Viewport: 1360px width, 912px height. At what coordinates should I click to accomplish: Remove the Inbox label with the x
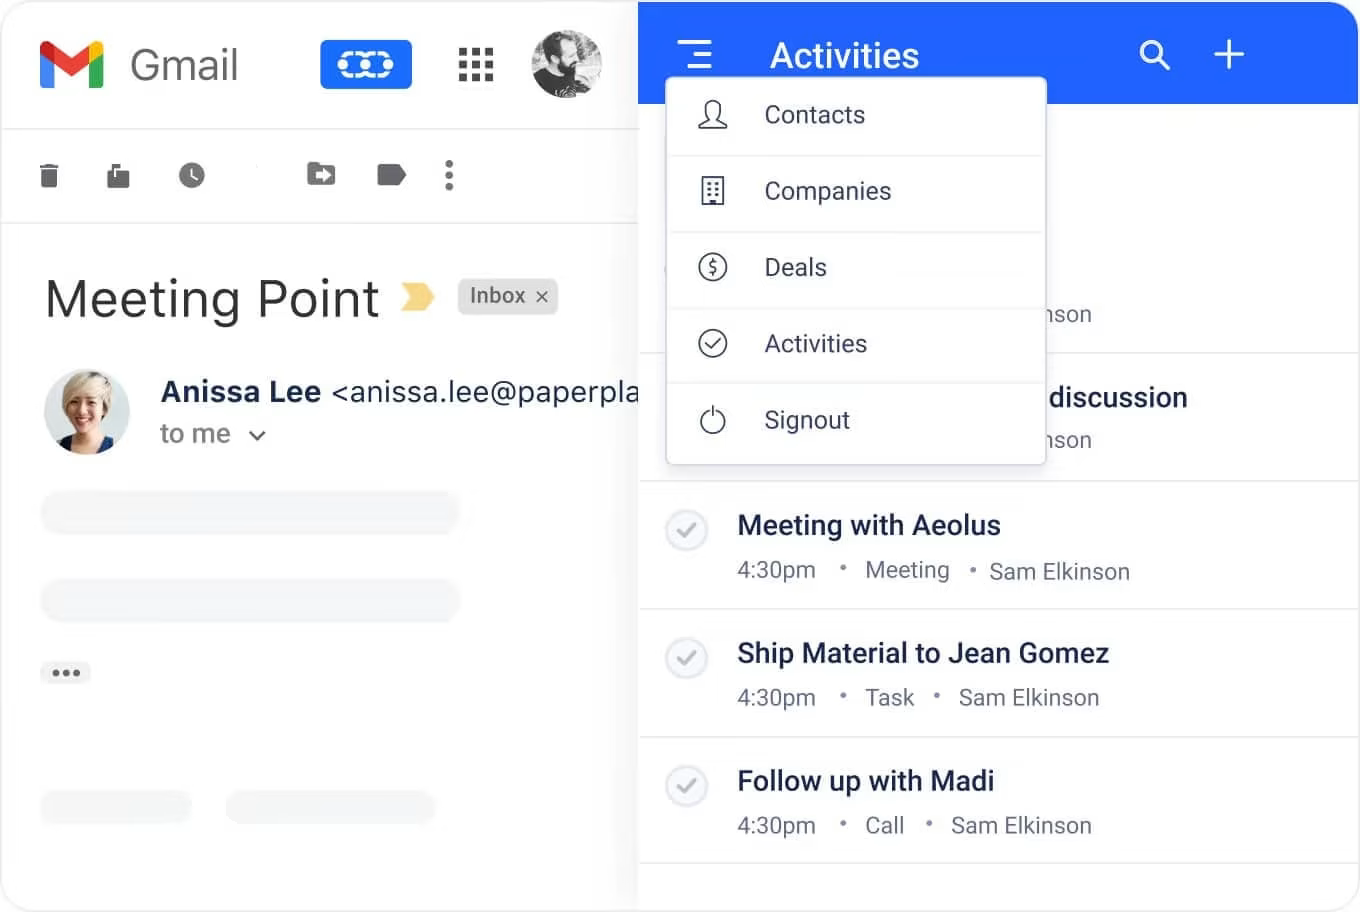click(x=542, y=297)
